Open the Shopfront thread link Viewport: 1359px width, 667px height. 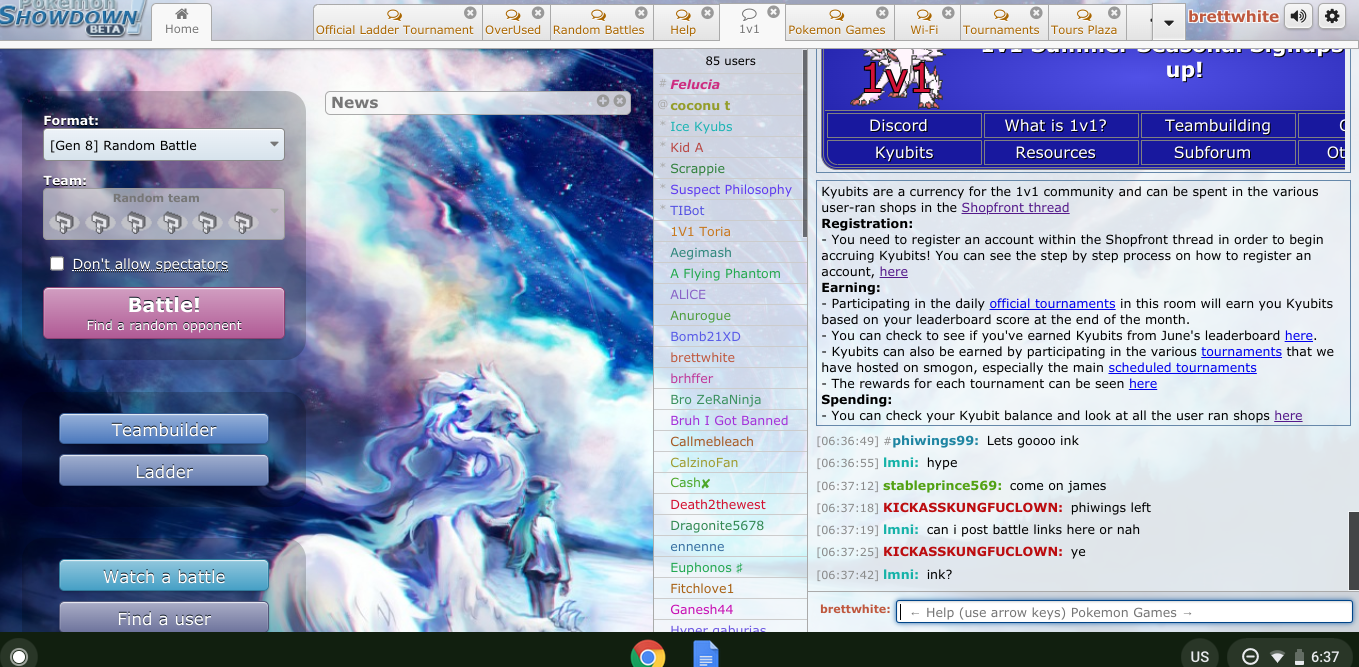coord(1015,208)
